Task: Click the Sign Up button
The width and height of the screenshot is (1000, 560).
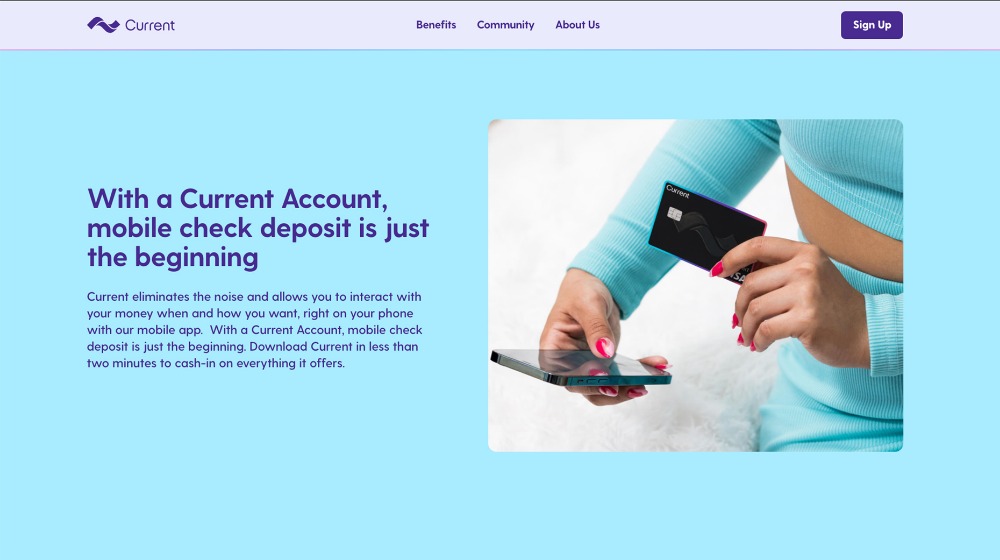Action: click(871, 25)
